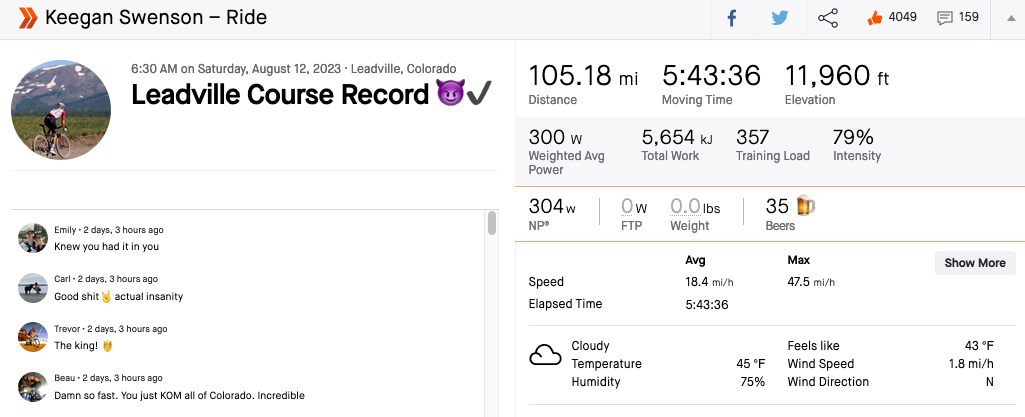The width and height of the screenshot is (1025, 417).
Task: Collapse header with the up arrow
Action: pos(1008,19)
